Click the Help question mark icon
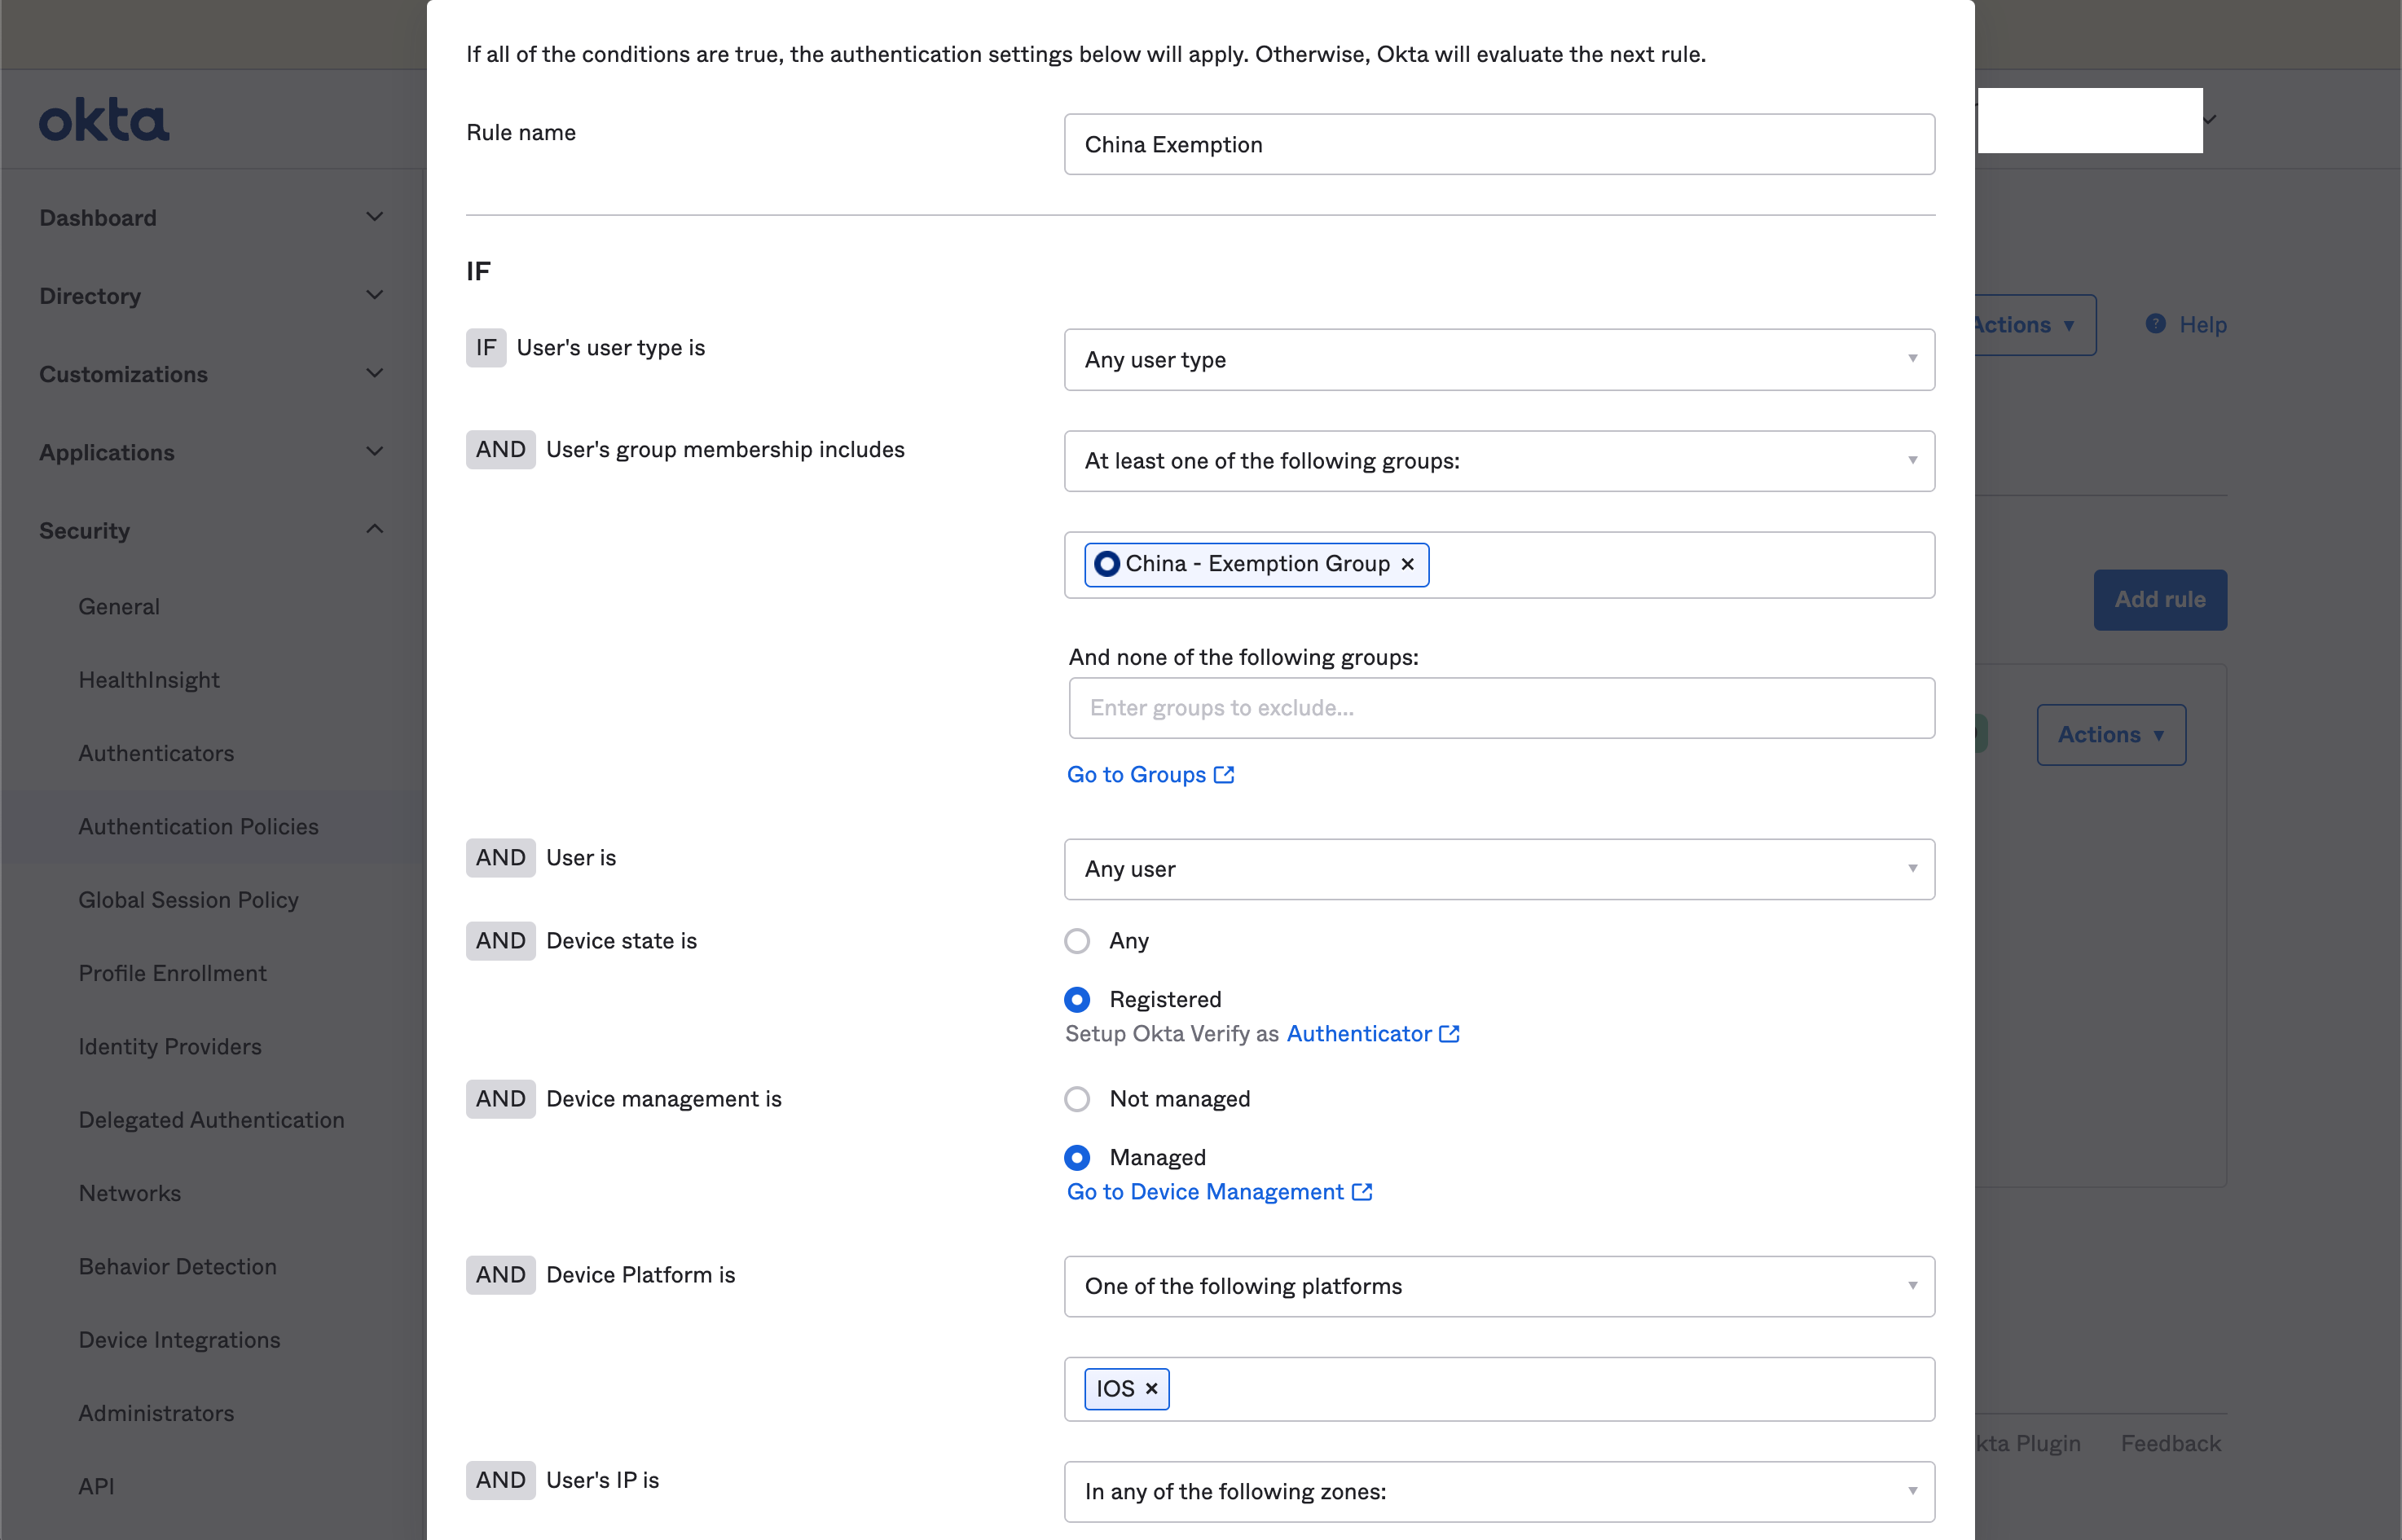The width and height of the screenshot is (2402, 1540). pos(2155,324)
